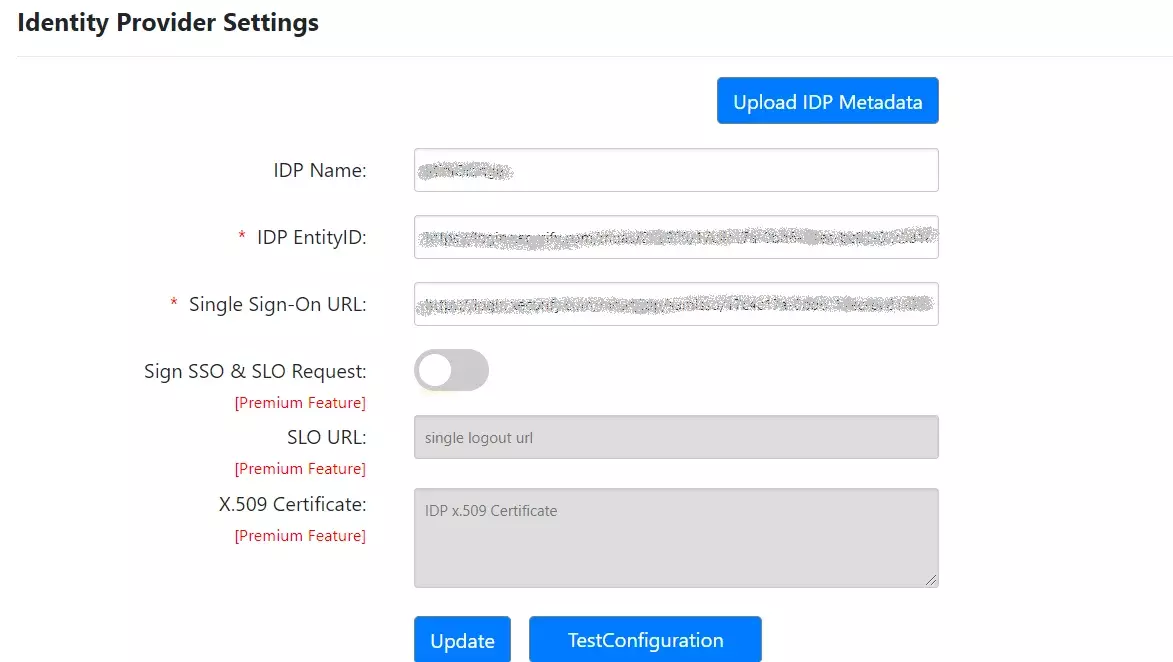The width and height of the screenshot is (1173, 662).
Task: Click the IDP x.509 Certificate textarea
Action: [x=676, y=538]
